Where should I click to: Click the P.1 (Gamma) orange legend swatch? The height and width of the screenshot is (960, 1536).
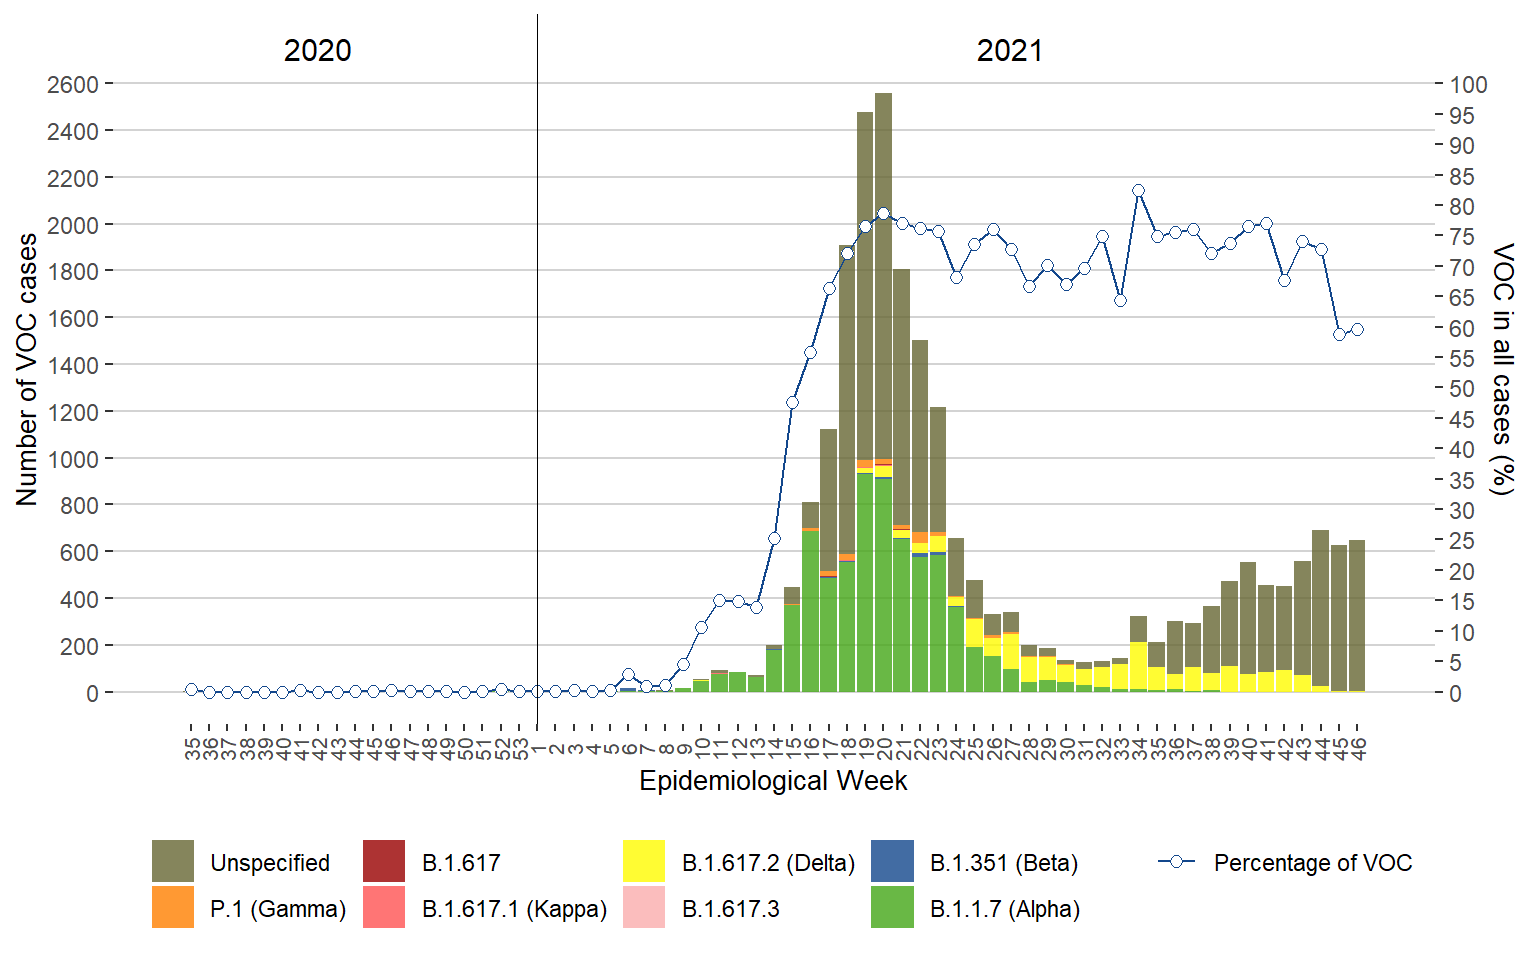coord(172,907)
